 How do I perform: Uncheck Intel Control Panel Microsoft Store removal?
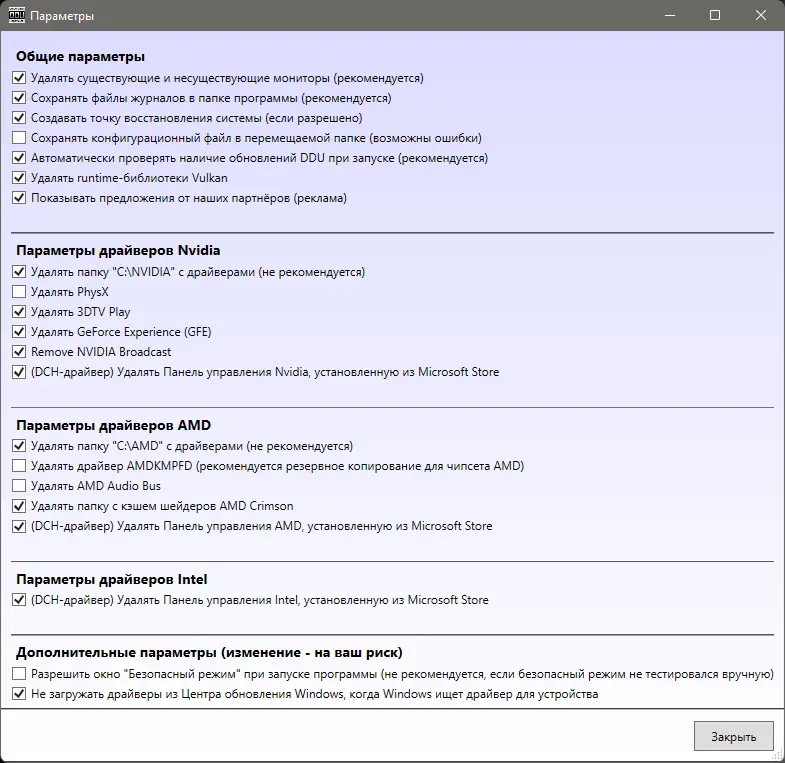19,600
